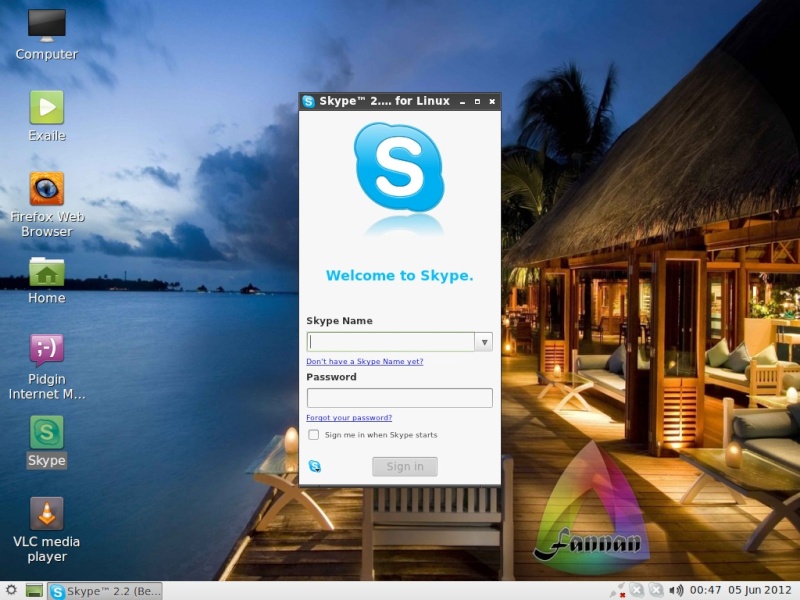Click the Sign in button
This screenshot has height=600, width=800.
(x=405, y=466)
